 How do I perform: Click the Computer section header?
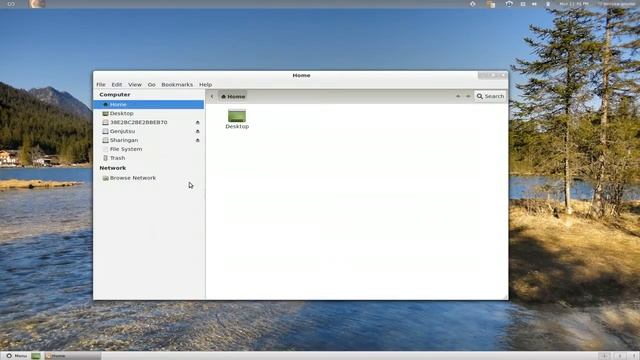[x=115, y=94]
